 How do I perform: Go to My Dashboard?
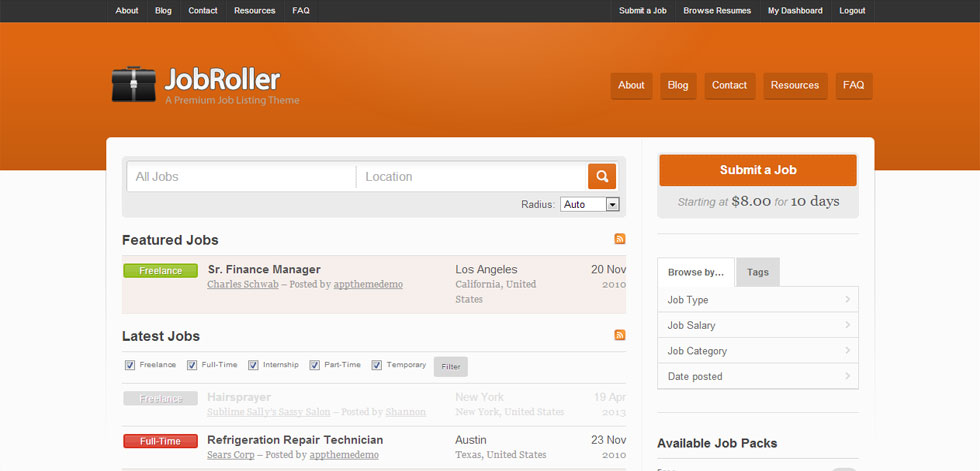795,11
